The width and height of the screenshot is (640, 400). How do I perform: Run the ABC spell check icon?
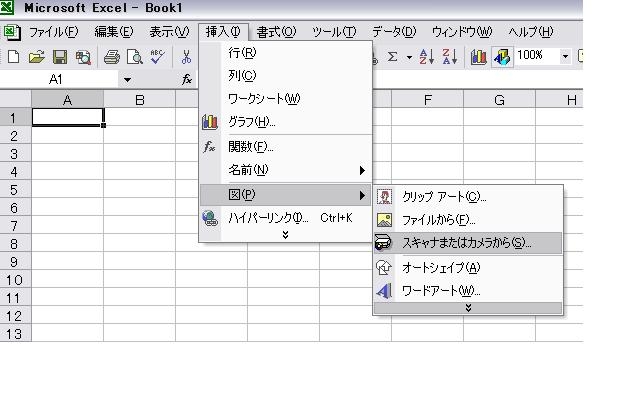pos(158,57)
